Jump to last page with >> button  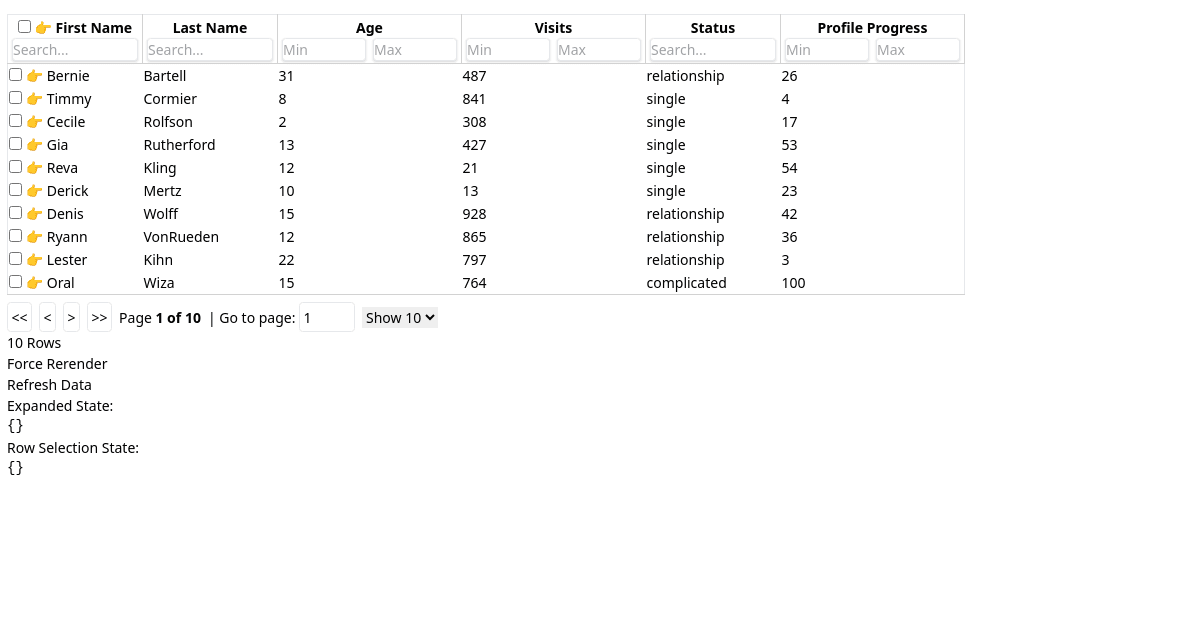(99, 318)
